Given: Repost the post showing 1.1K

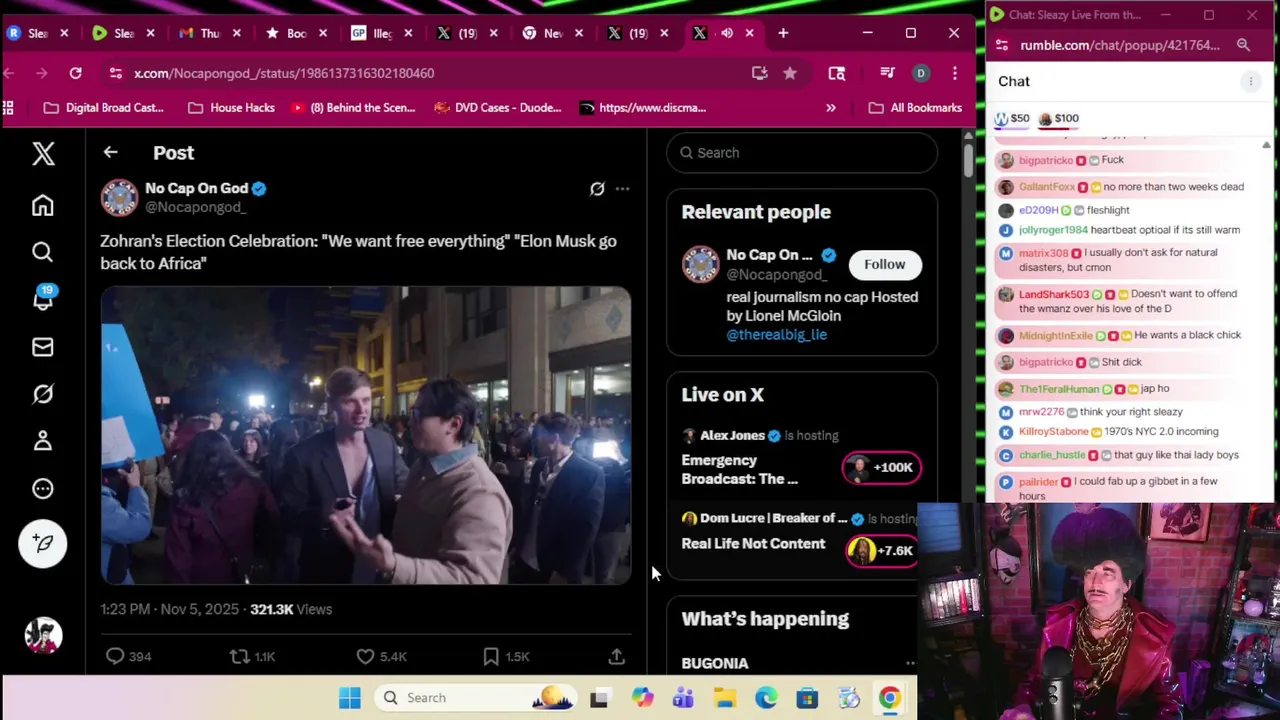Looking at the screenshot, I should (x=252, y=656).
